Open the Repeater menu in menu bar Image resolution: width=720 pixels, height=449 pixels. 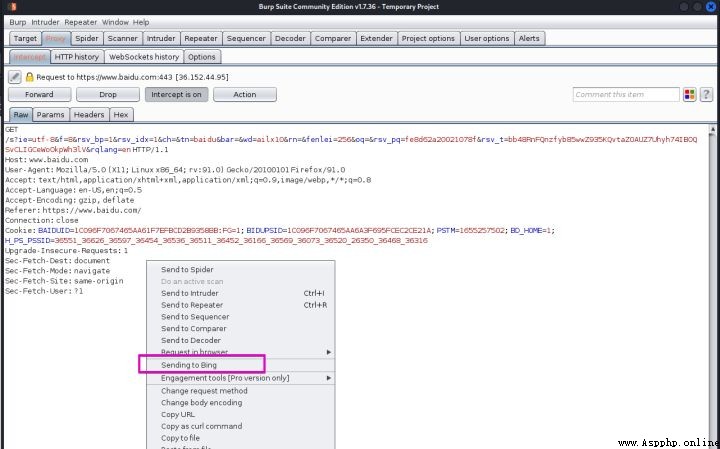coord(80,22)
